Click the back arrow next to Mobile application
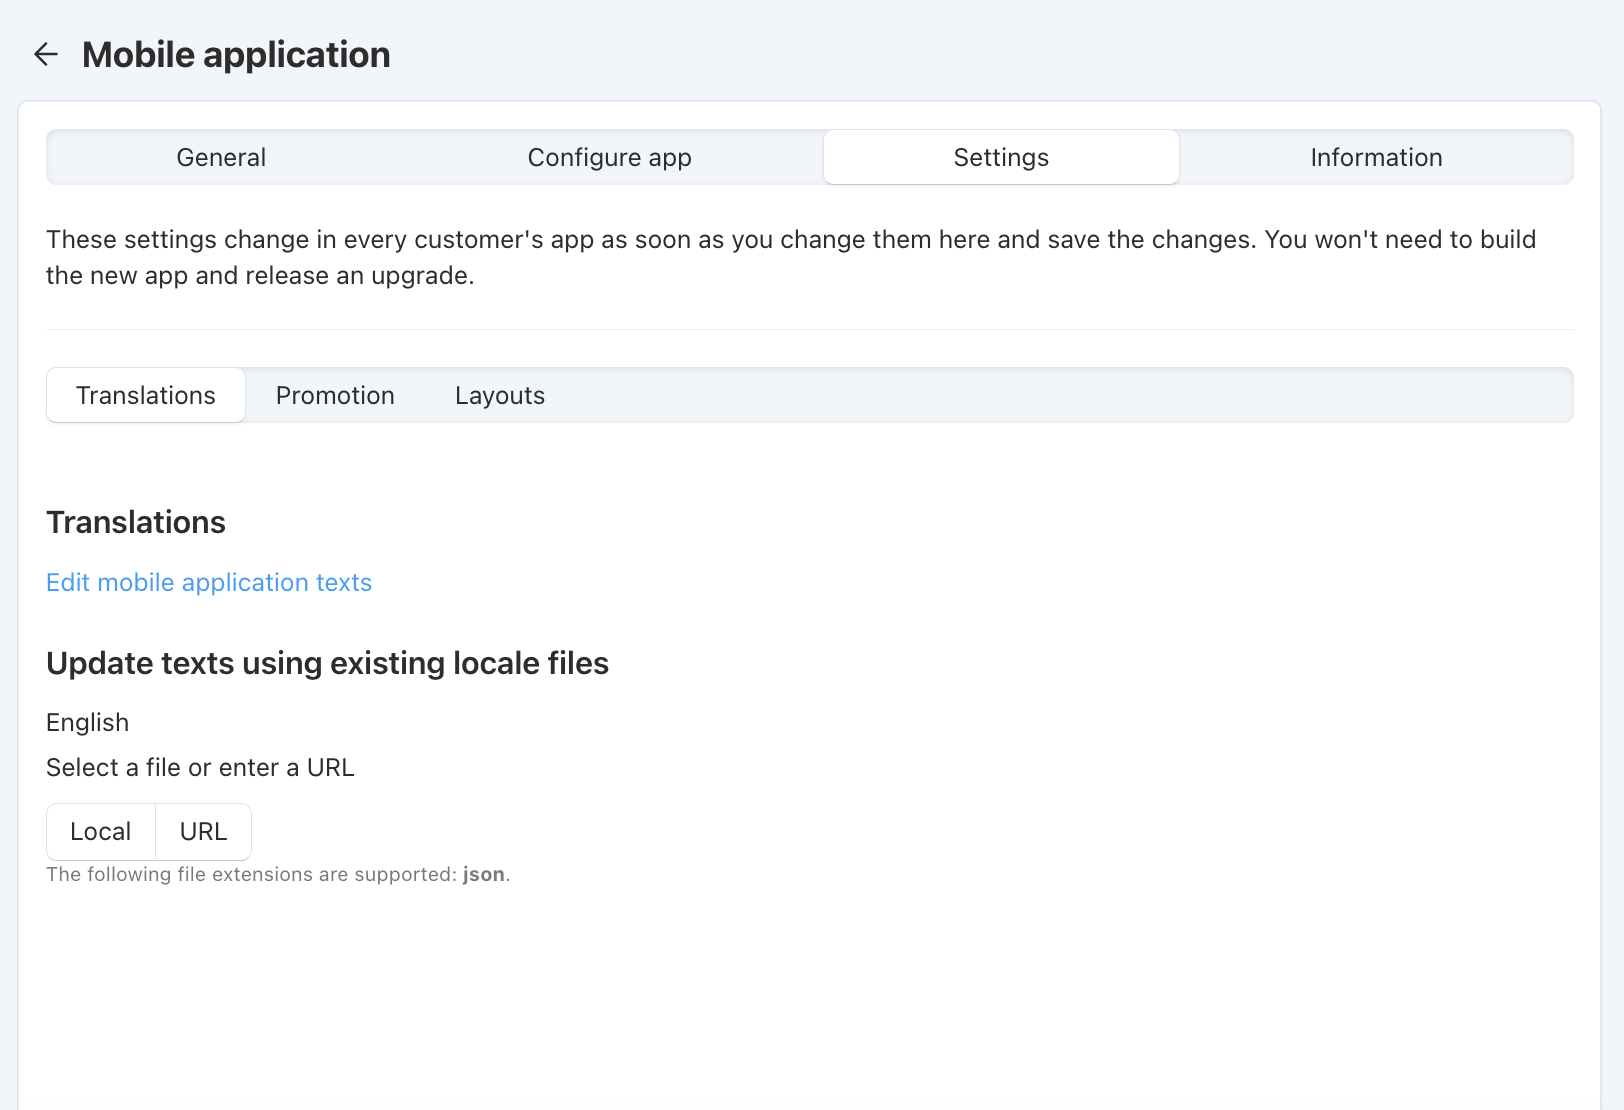 pos(46,54)
